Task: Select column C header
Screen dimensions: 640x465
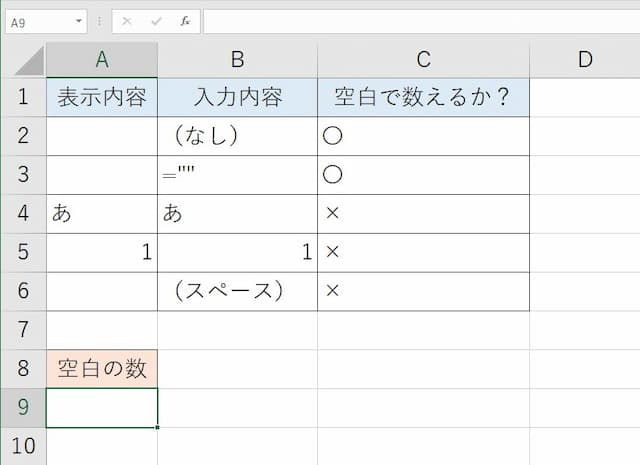Action: [x=424, y=60]
